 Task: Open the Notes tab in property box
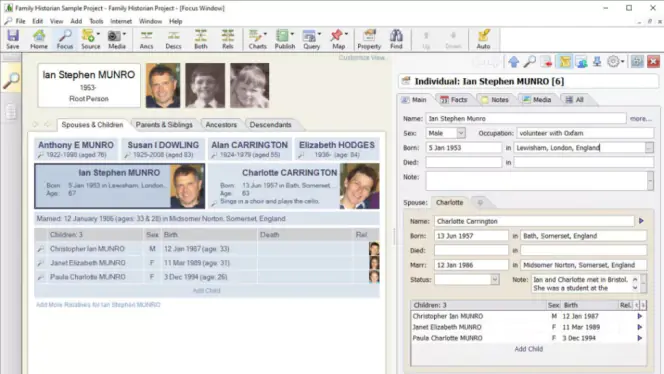point(494,100)
